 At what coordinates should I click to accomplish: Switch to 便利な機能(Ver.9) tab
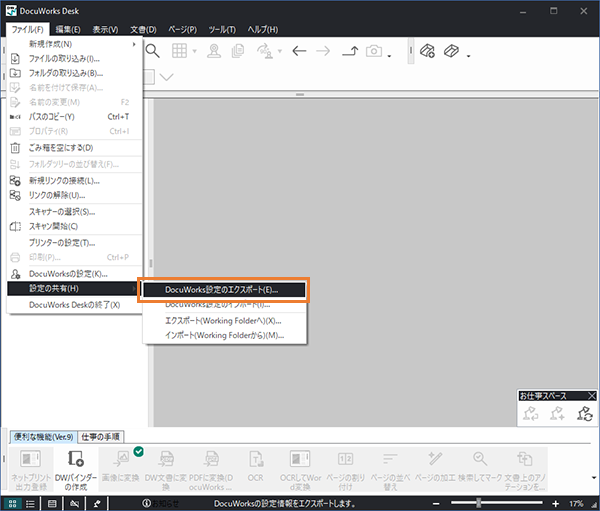[x=43, y=436]
